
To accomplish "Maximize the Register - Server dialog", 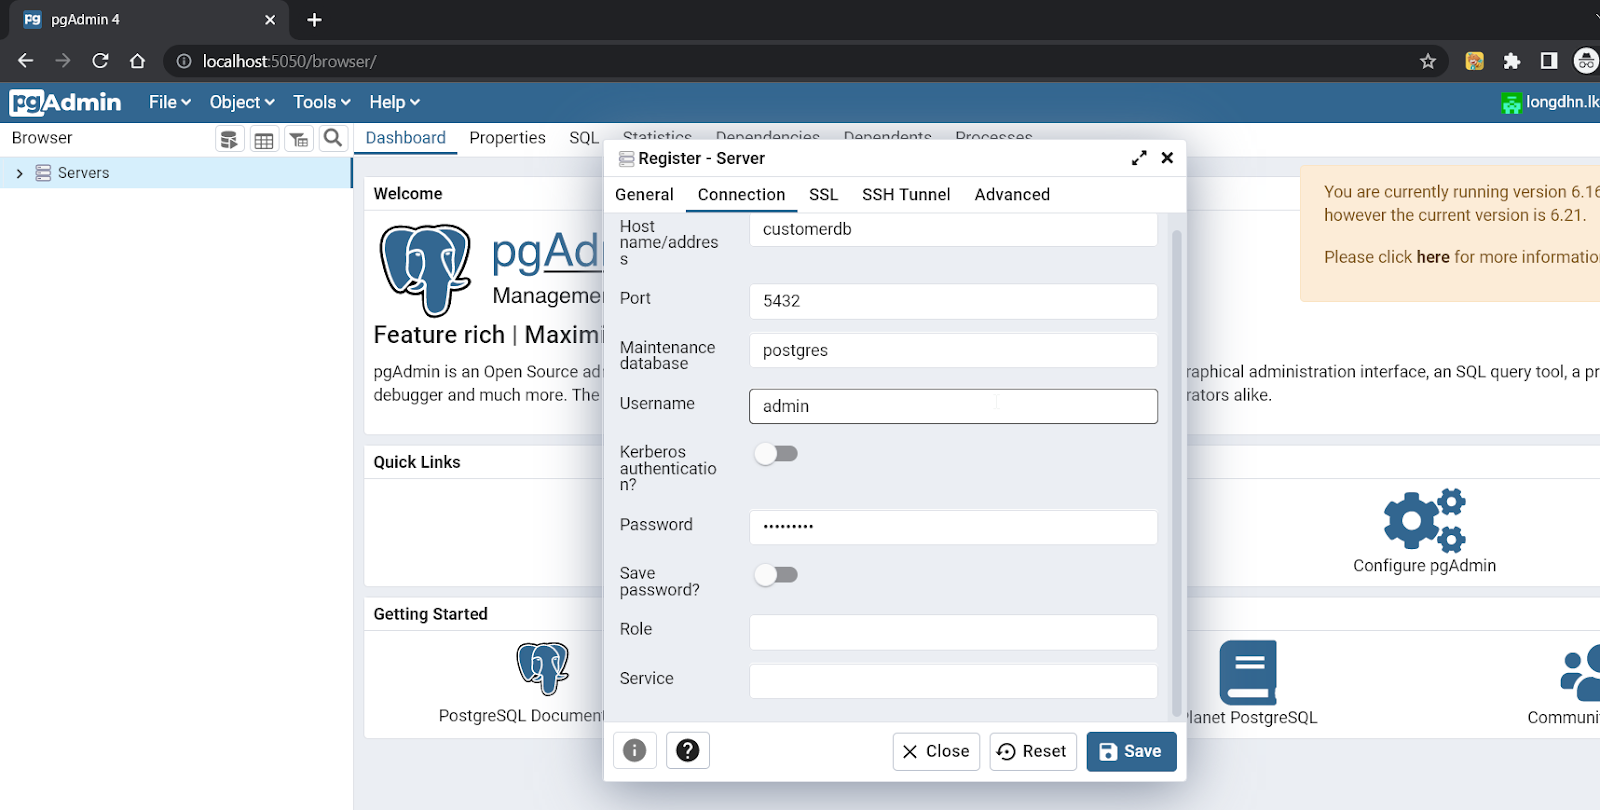I will [x=1139, y=158].
